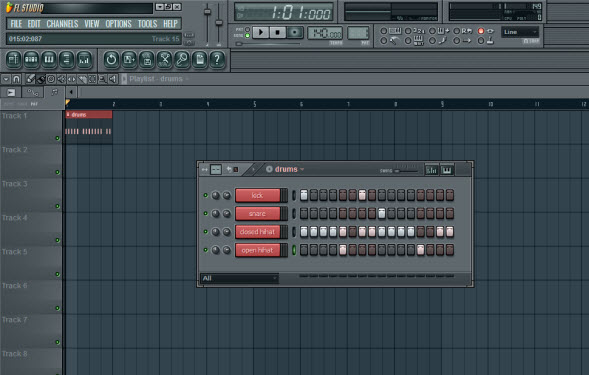
Task: Open Playlist options arrow menu
Action: (x=6, y=79)
